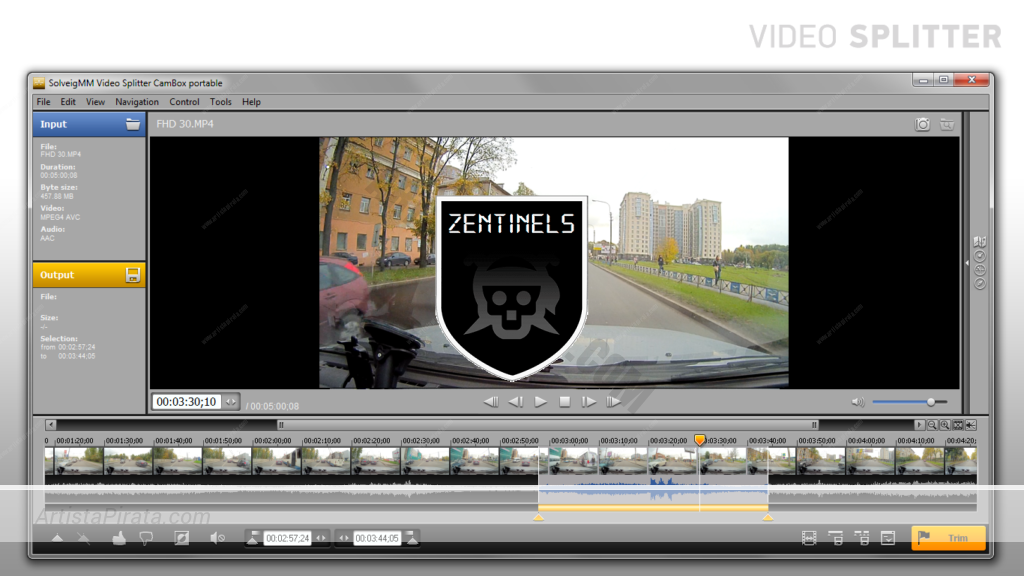The height and width of the screenshot is (576, 1024).
Task: Click the current time field 00:03:30;10
Action: click(x=187, y=402)
